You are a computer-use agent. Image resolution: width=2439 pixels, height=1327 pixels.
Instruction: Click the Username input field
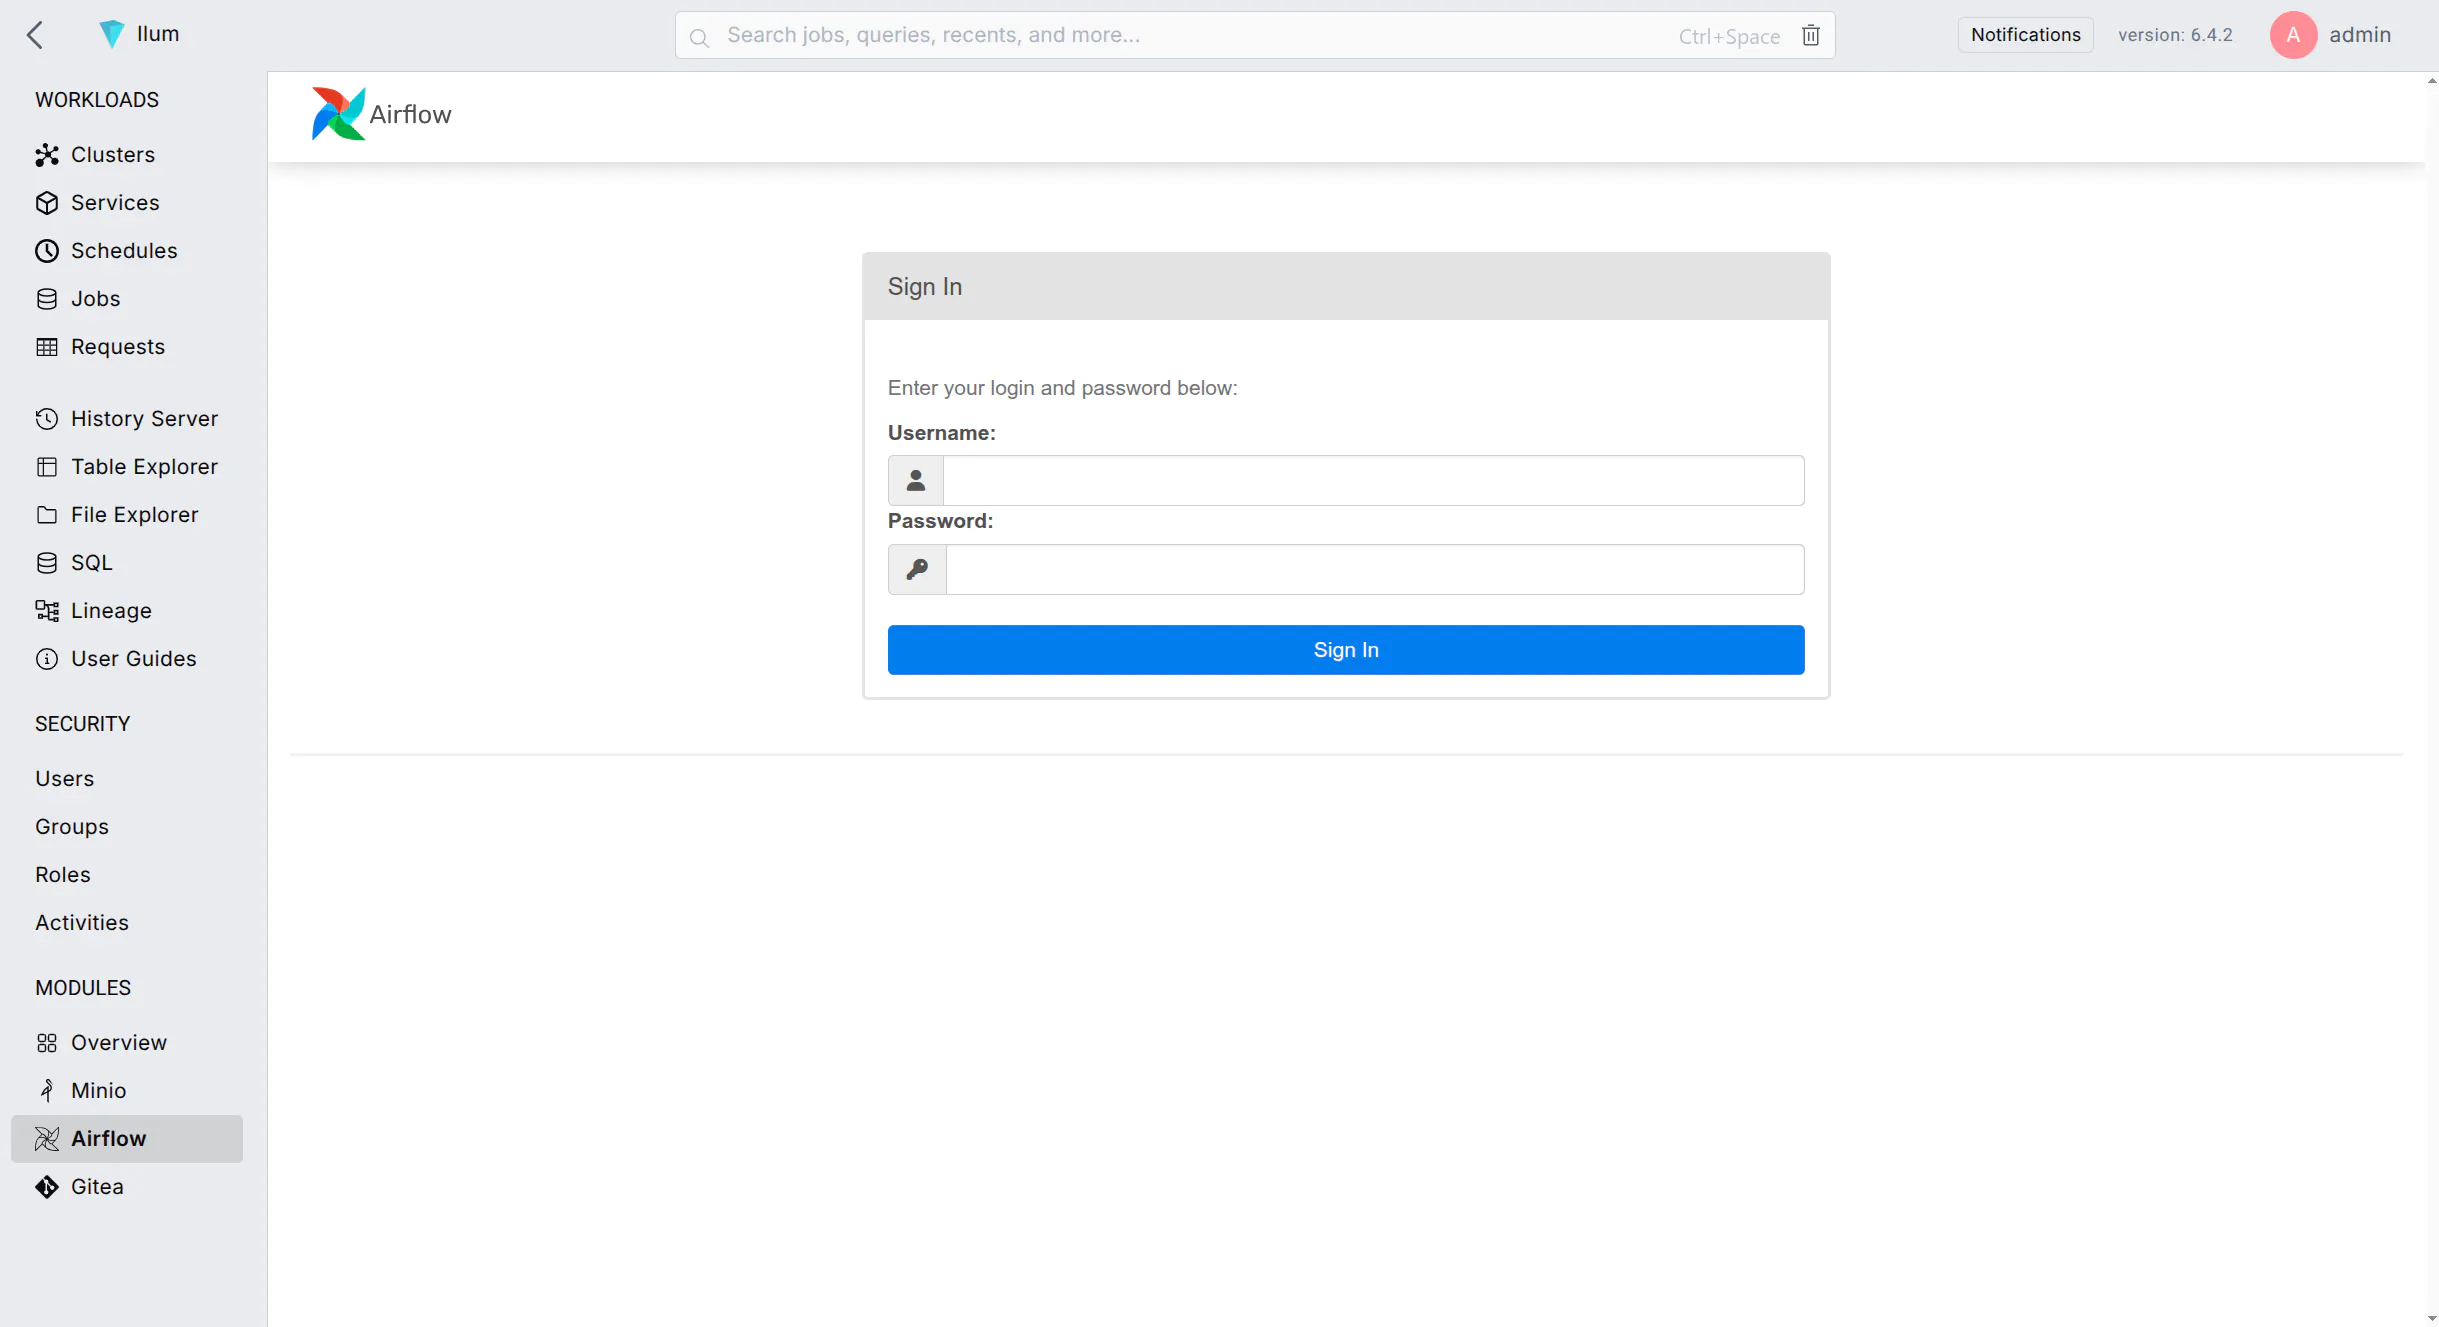(1373, 480)
